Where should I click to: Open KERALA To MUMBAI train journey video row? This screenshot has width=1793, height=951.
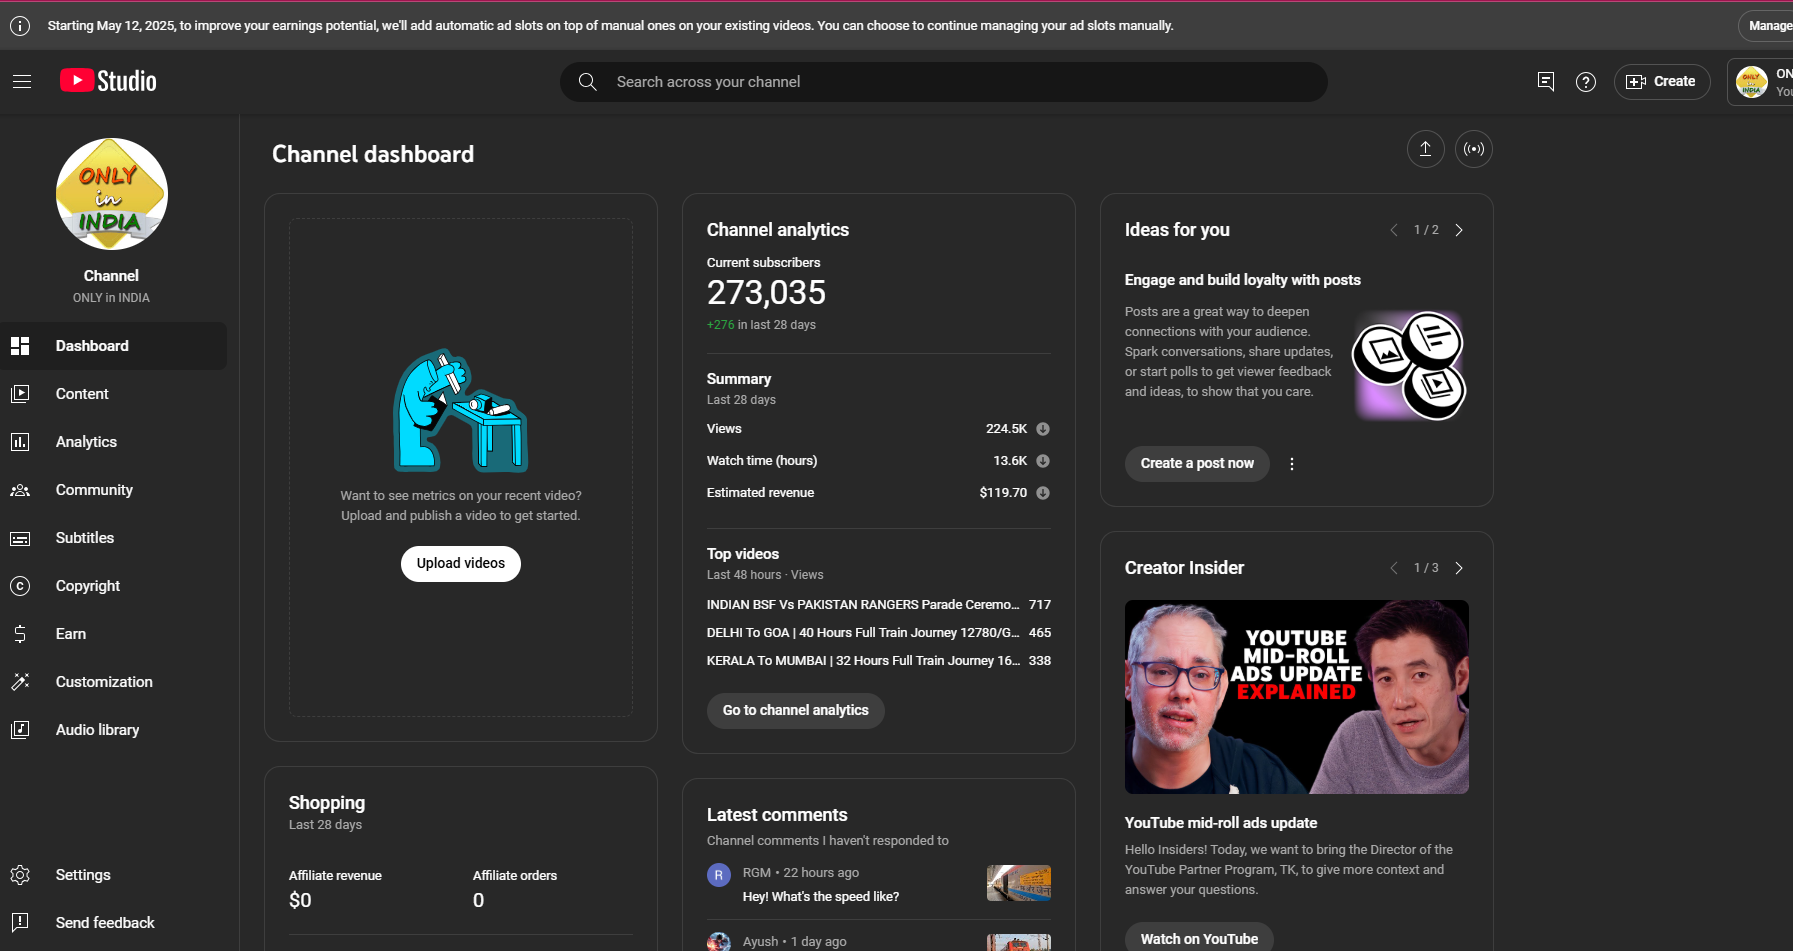[879, 661]
